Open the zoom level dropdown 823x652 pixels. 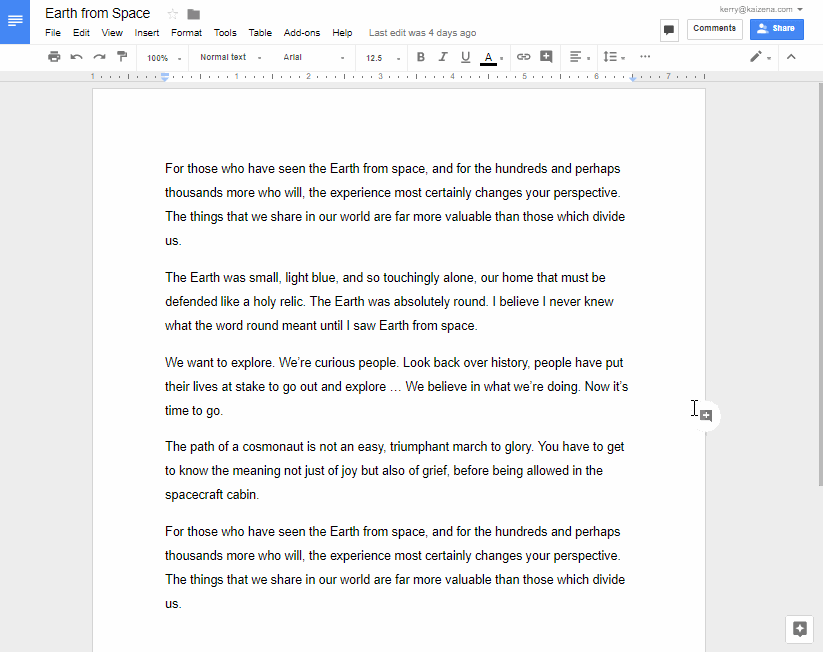pos(164,58)
